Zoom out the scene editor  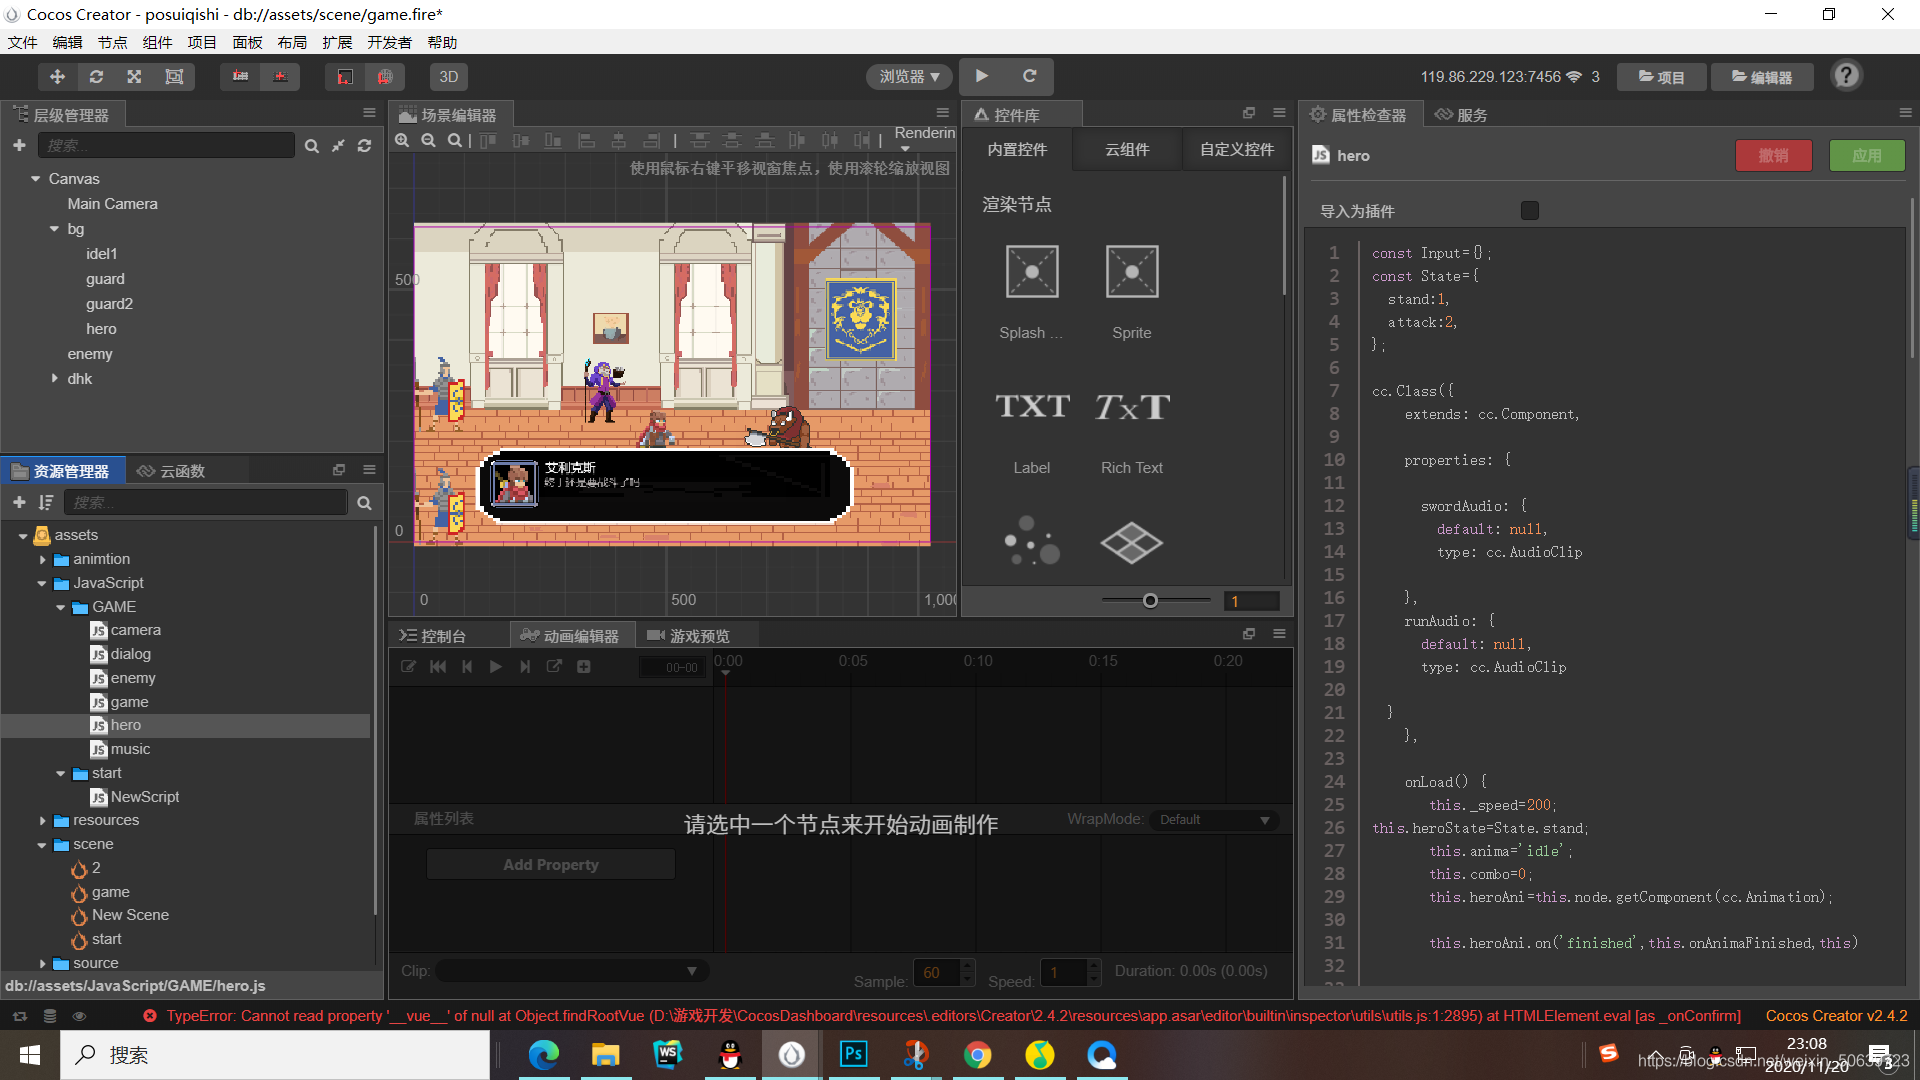[428, 141]
